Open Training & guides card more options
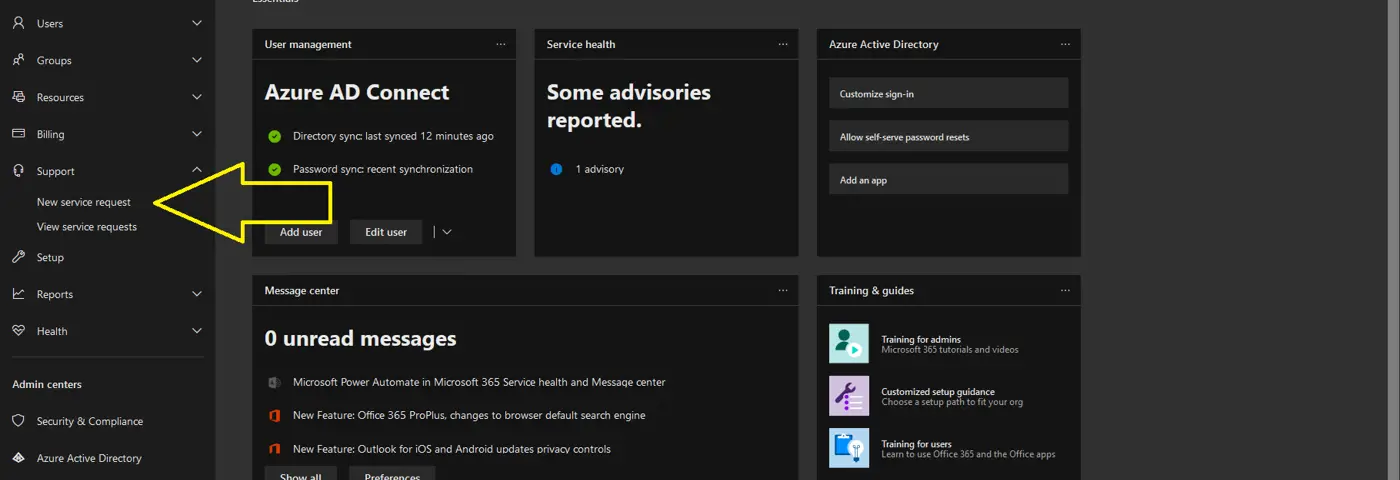 click(1065, 290)
